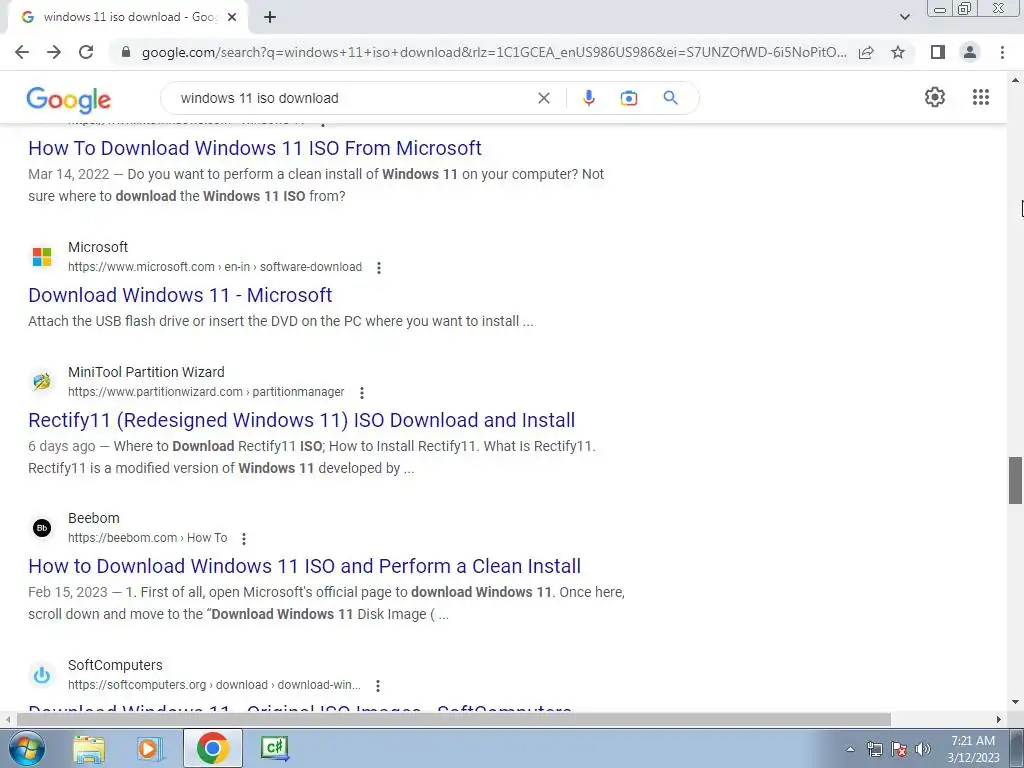Open 'How To Download Windows 11 ISO From Microsoft'
1024x768 pixels.
click(255, 148)
